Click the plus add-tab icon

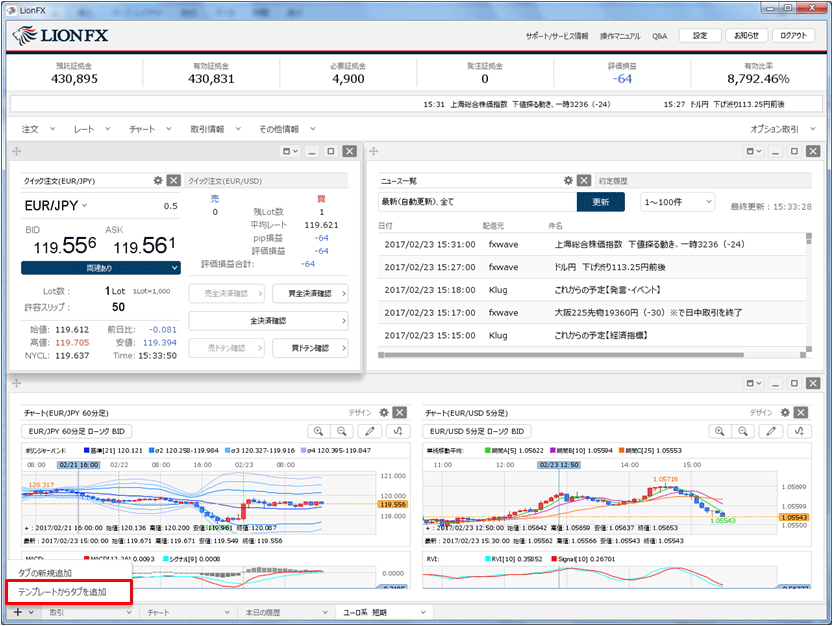click(x=18, y=612)
